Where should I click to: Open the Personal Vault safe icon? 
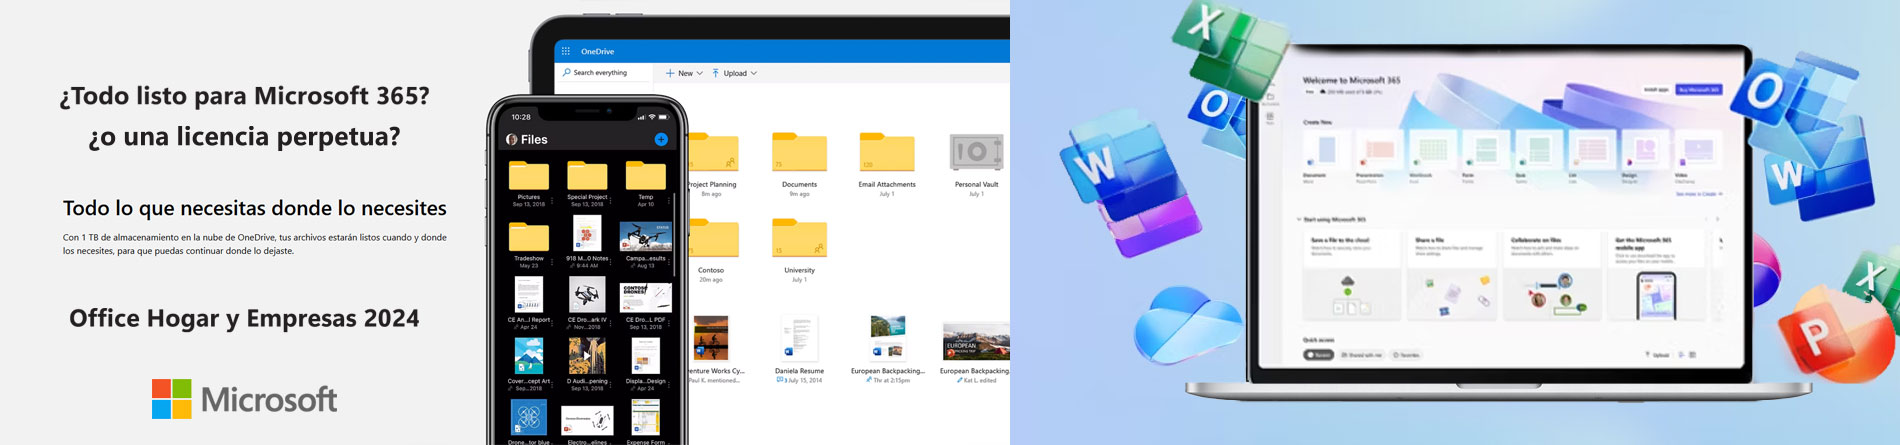[x=976, y=153]
